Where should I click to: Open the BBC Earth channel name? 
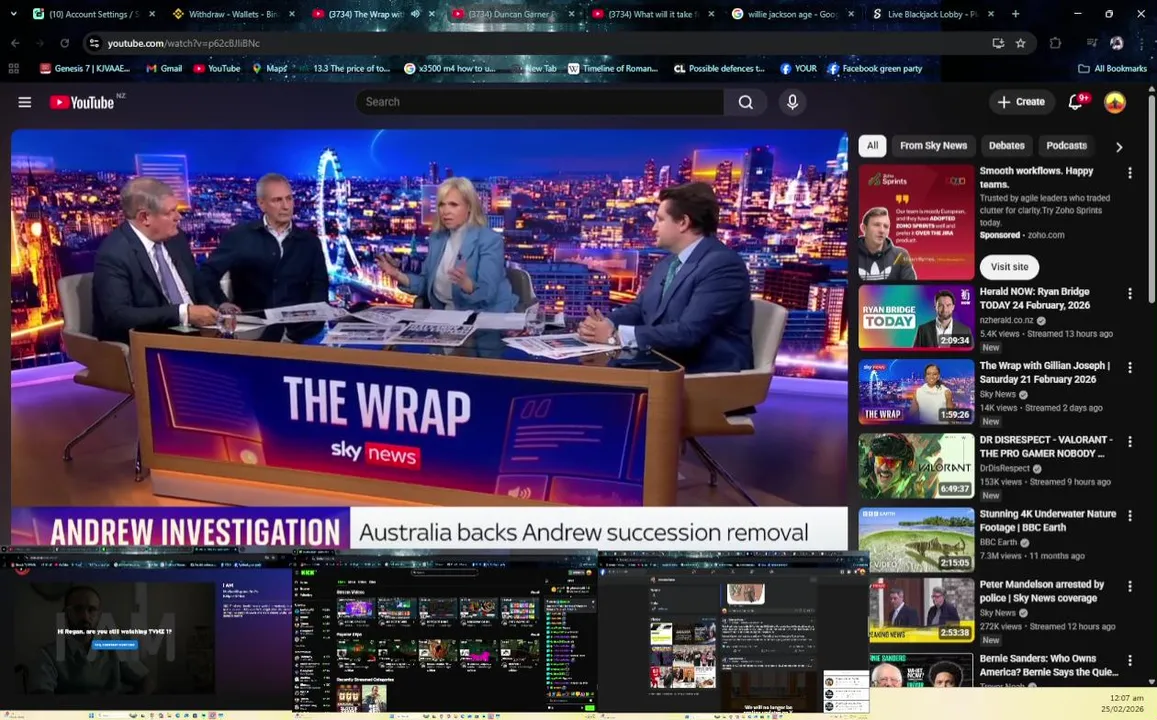998,542
